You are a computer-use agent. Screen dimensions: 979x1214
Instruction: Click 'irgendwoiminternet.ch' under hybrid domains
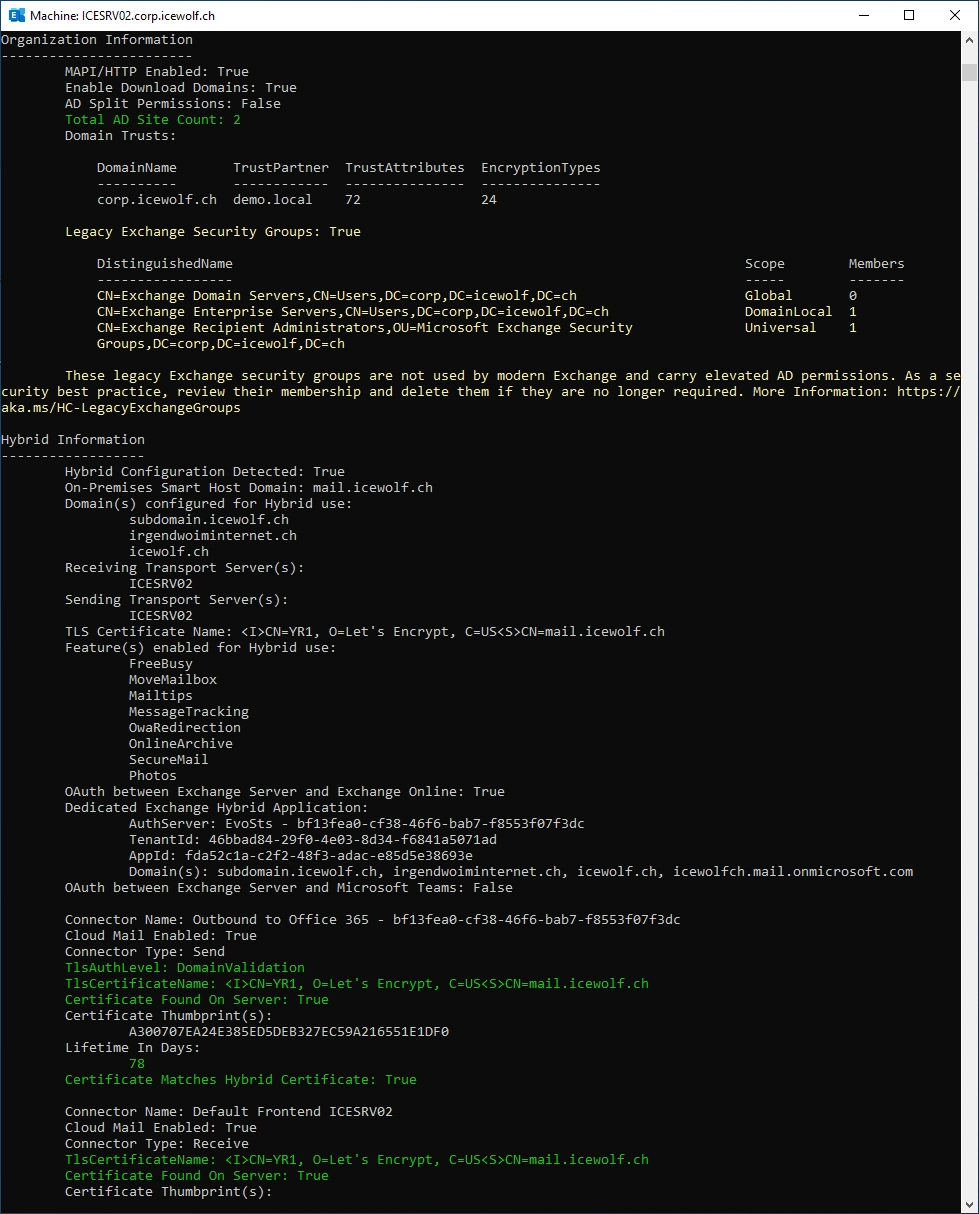(x=213, y=536)
